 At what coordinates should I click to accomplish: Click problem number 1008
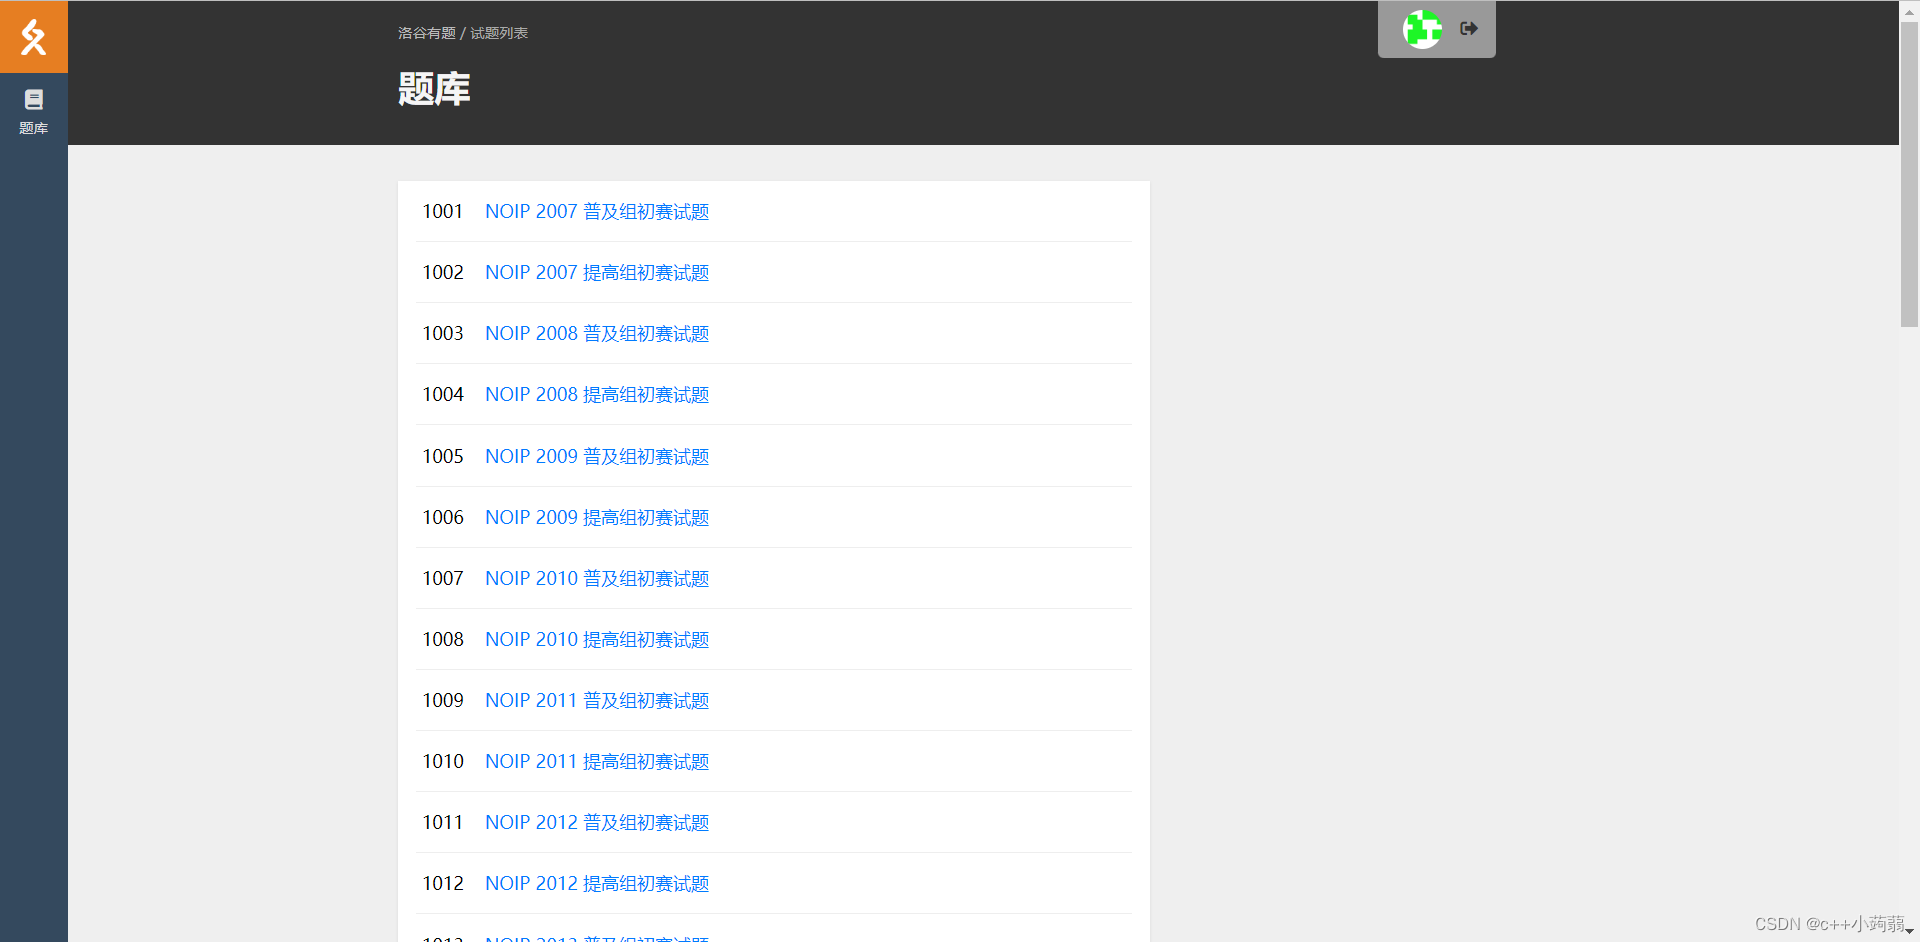coord(443,640)
